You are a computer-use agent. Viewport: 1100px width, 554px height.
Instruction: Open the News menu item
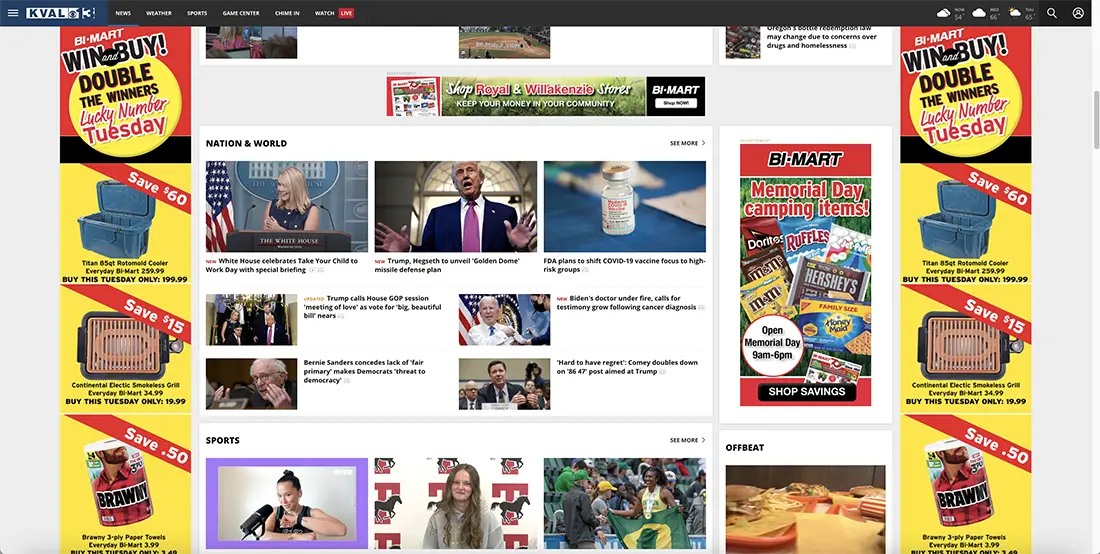(x=123, y=13)
